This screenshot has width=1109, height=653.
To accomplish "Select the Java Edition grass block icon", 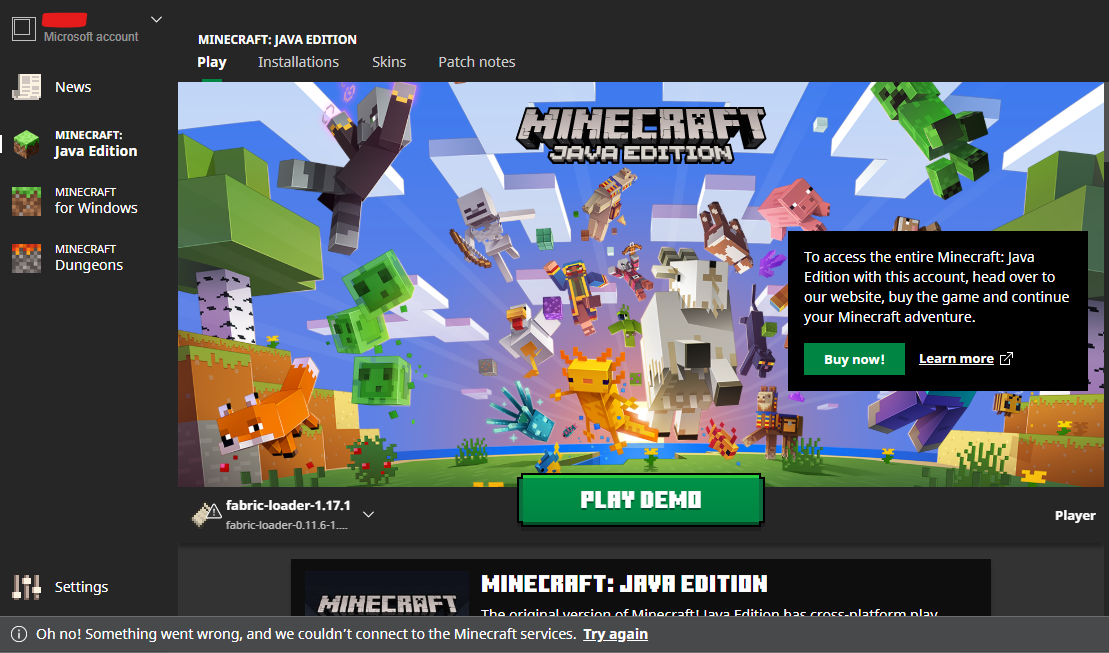I will (x=26, y=144).
